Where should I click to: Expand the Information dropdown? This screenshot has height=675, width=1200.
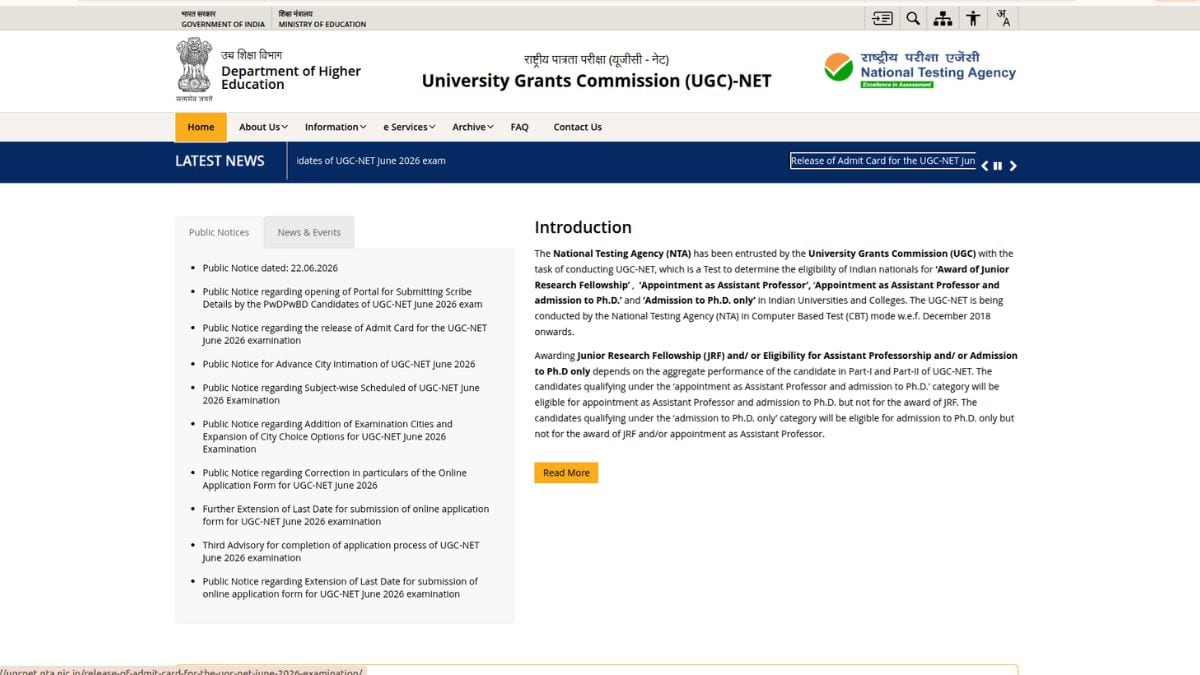[335, 127]
